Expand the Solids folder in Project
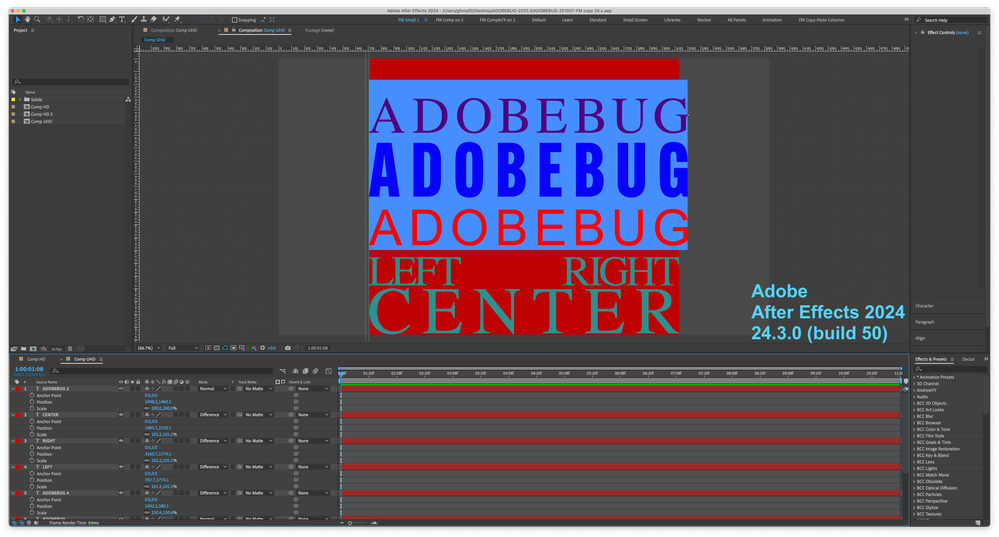The height and width of the screenshot is (537, 999). (20, 99)
